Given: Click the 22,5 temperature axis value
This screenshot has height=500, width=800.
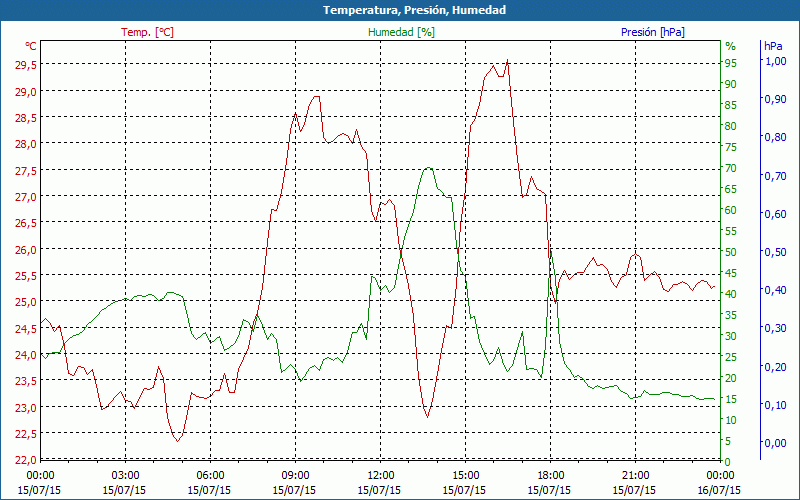Looking at the screenshot, I should click(26, 434).
